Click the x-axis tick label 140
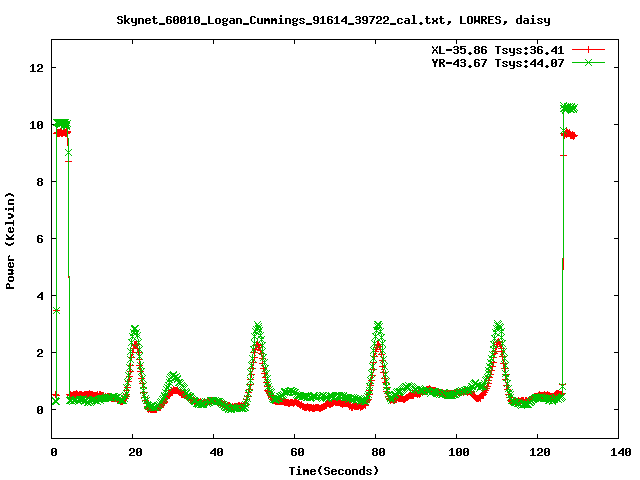 620,452
